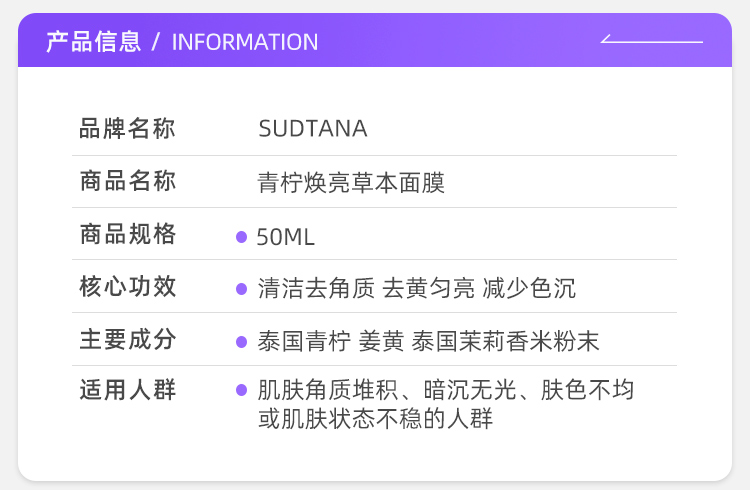Image resolution: width=750 pixels, height=490 pixels.
Task: Click the purple bullet before 肌肤角质堆积
Action: [x=241, y=390]
